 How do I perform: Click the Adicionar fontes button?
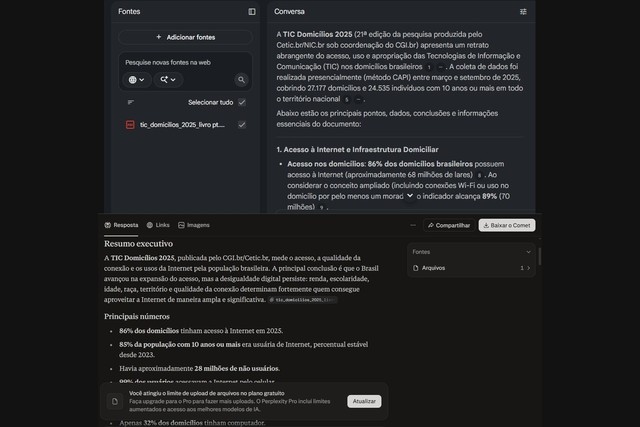click(x=185, y=37)
